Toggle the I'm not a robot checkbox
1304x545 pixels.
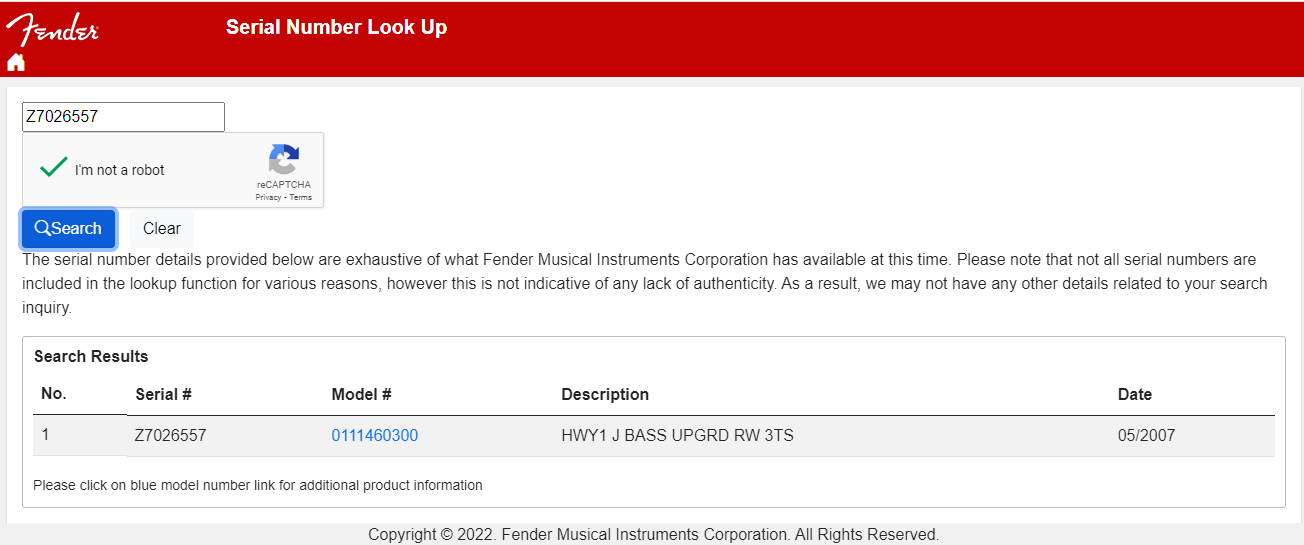pyautogui.click(x=53, y=168)
